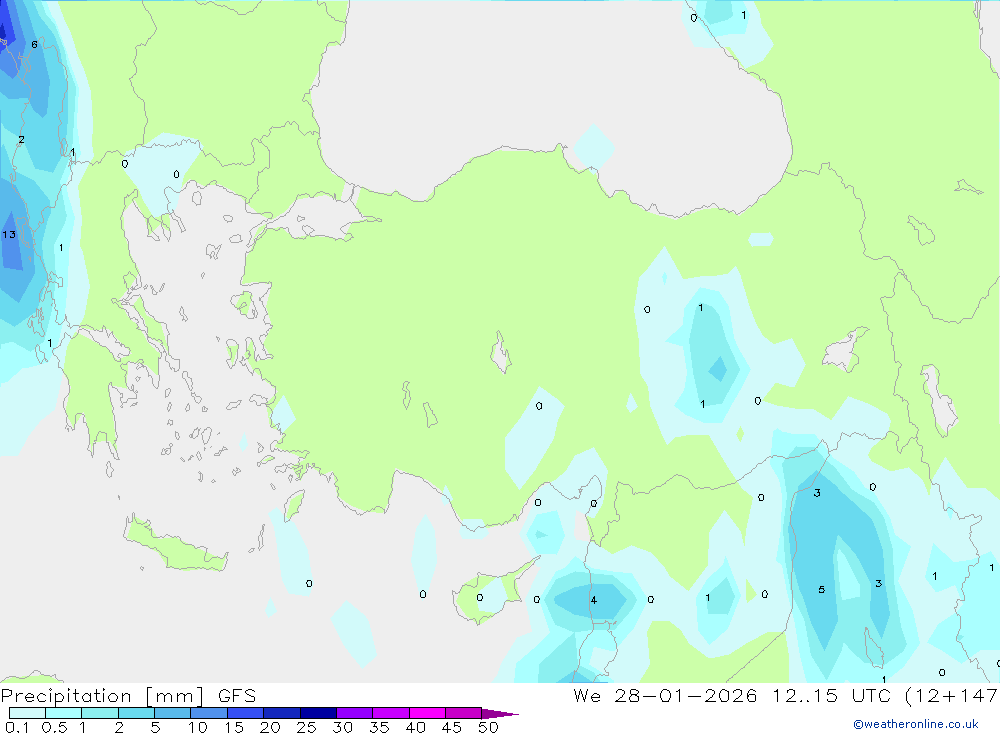Click the "6" precipitation value on the map
The width and height of the screenshot is (1000, 733).
coord(34,44)
